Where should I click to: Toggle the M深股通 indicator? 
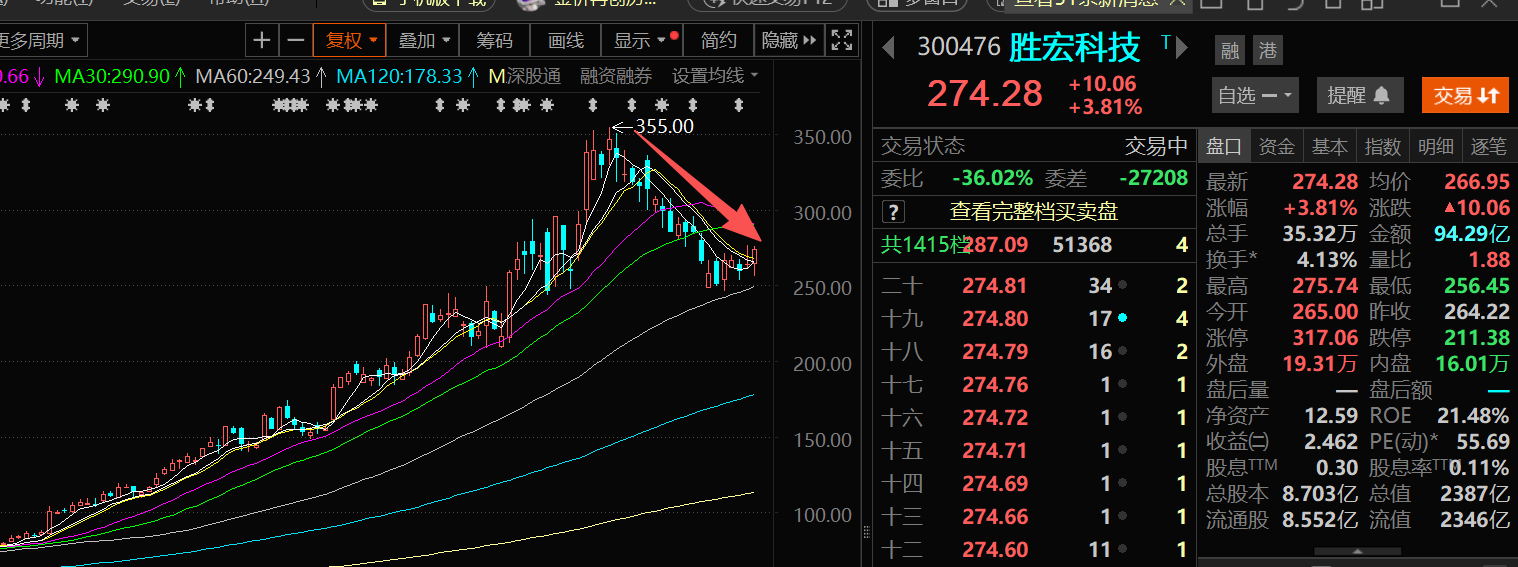(x=525, y=76)
